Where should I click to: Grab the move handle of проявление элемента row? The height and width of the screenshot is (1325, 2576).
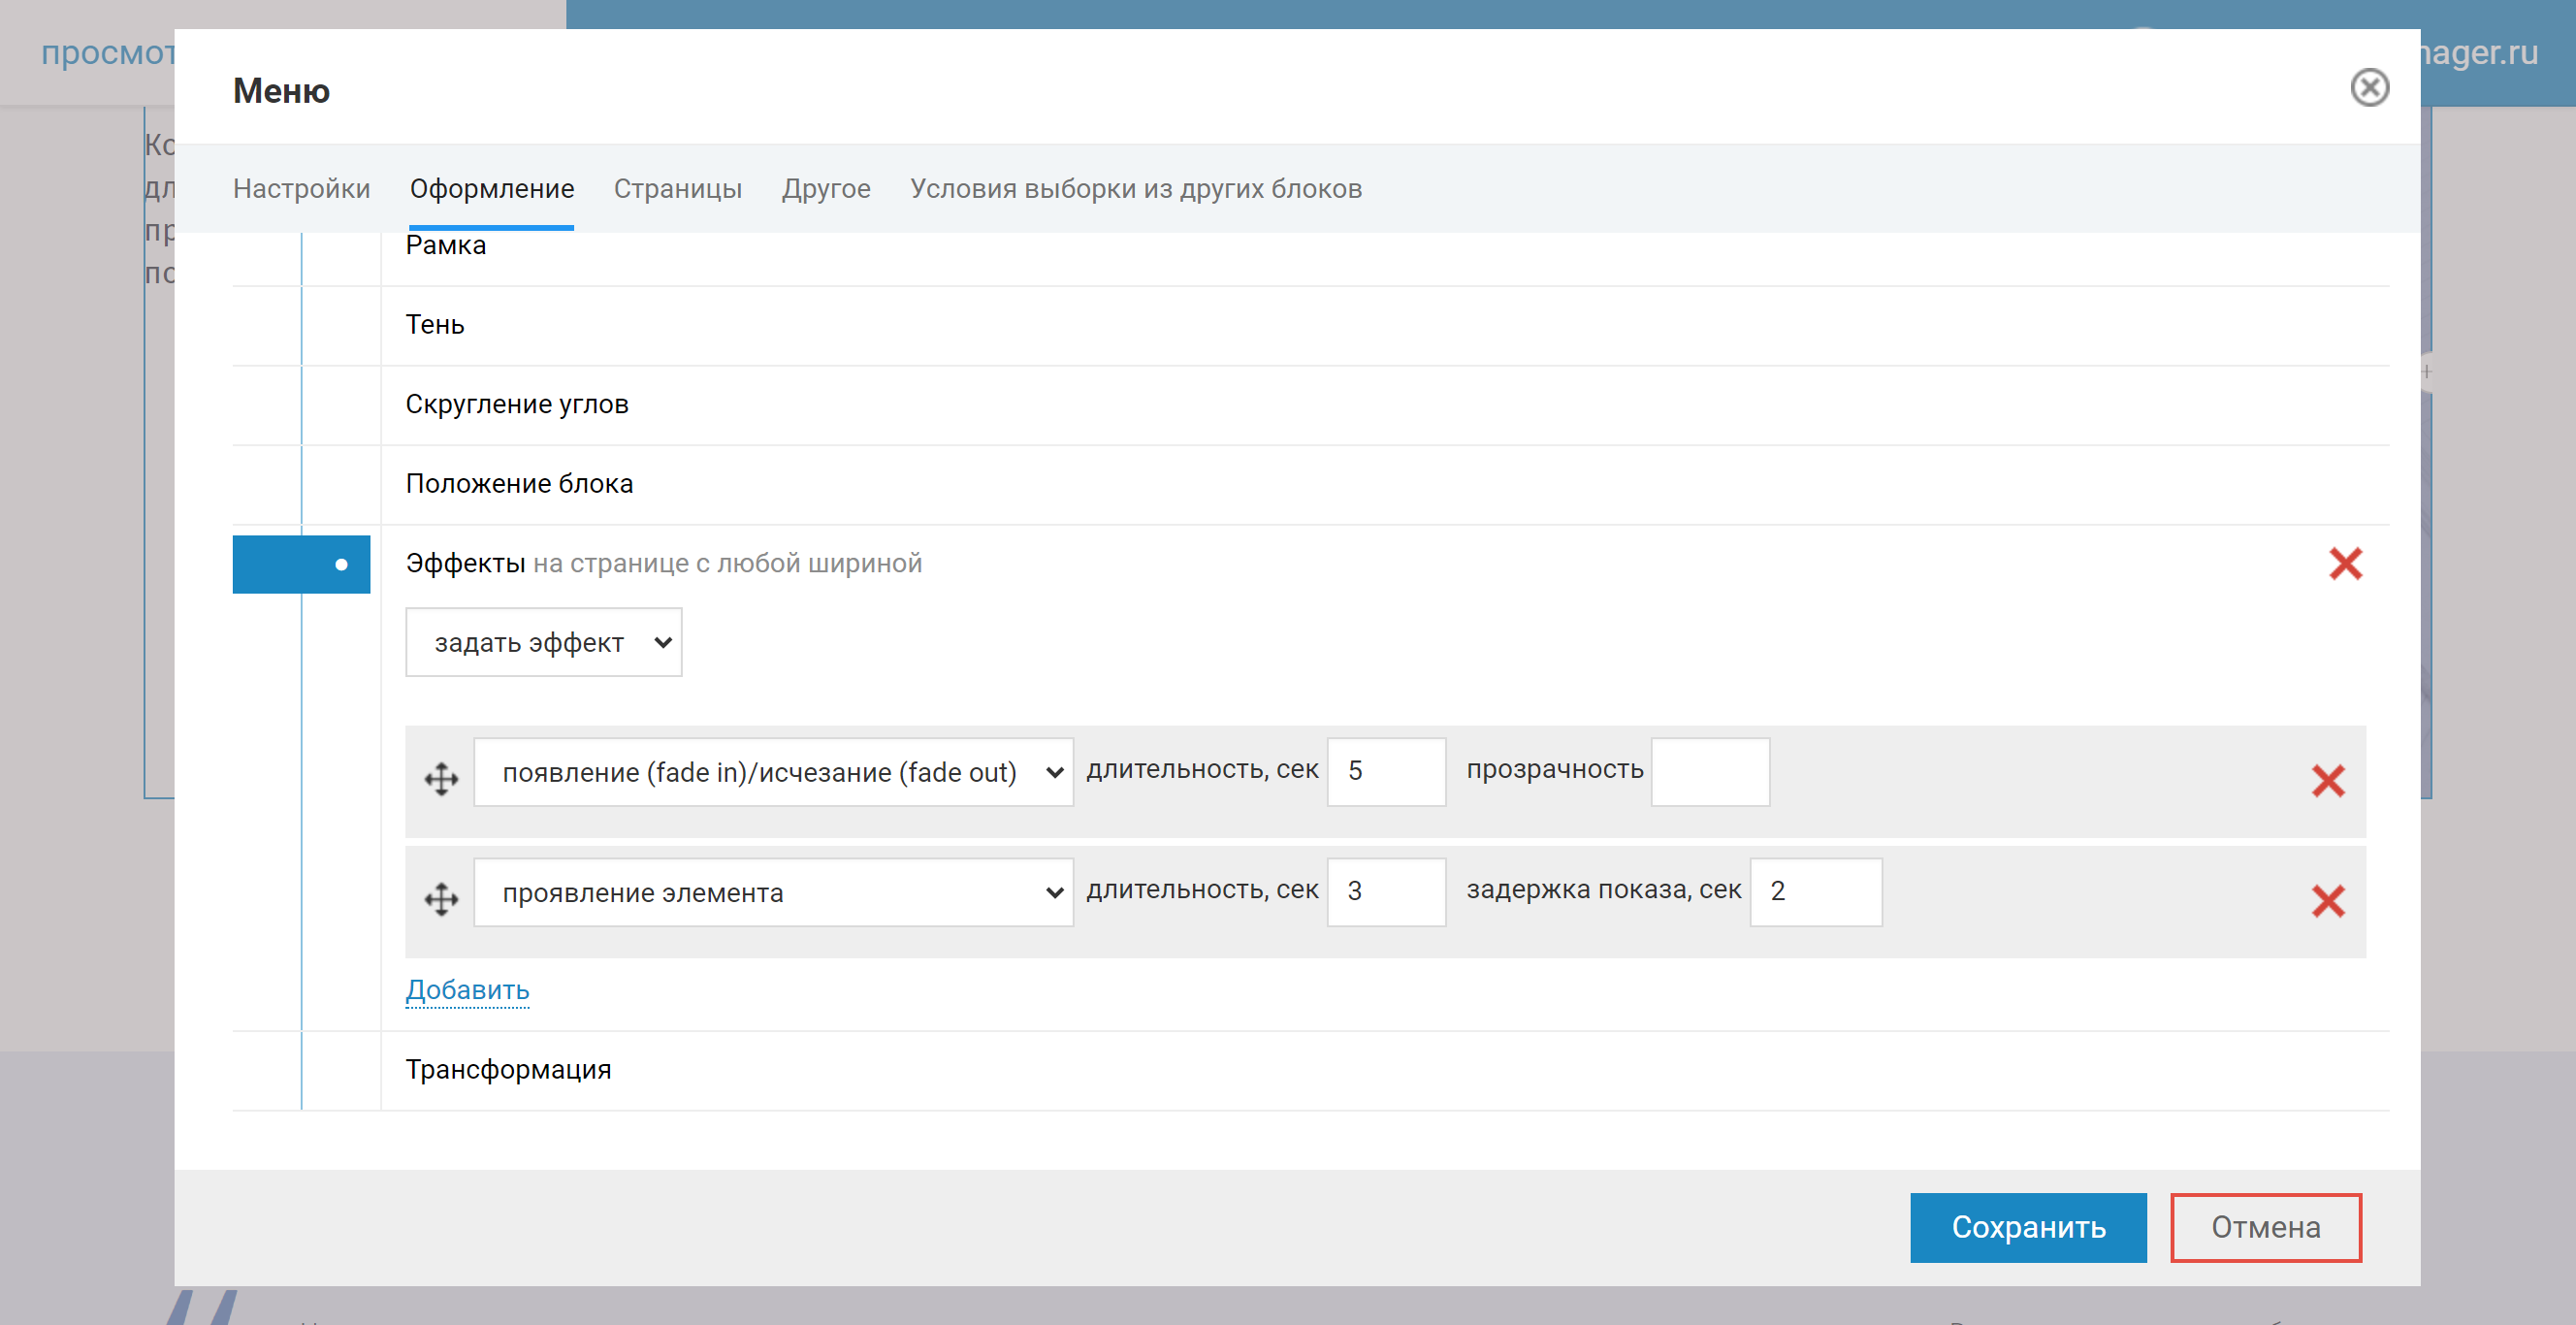[441, 898]
